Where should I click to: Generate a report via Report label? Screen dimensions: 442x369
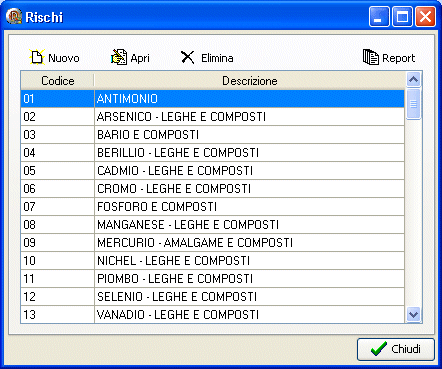click(398, 58)
